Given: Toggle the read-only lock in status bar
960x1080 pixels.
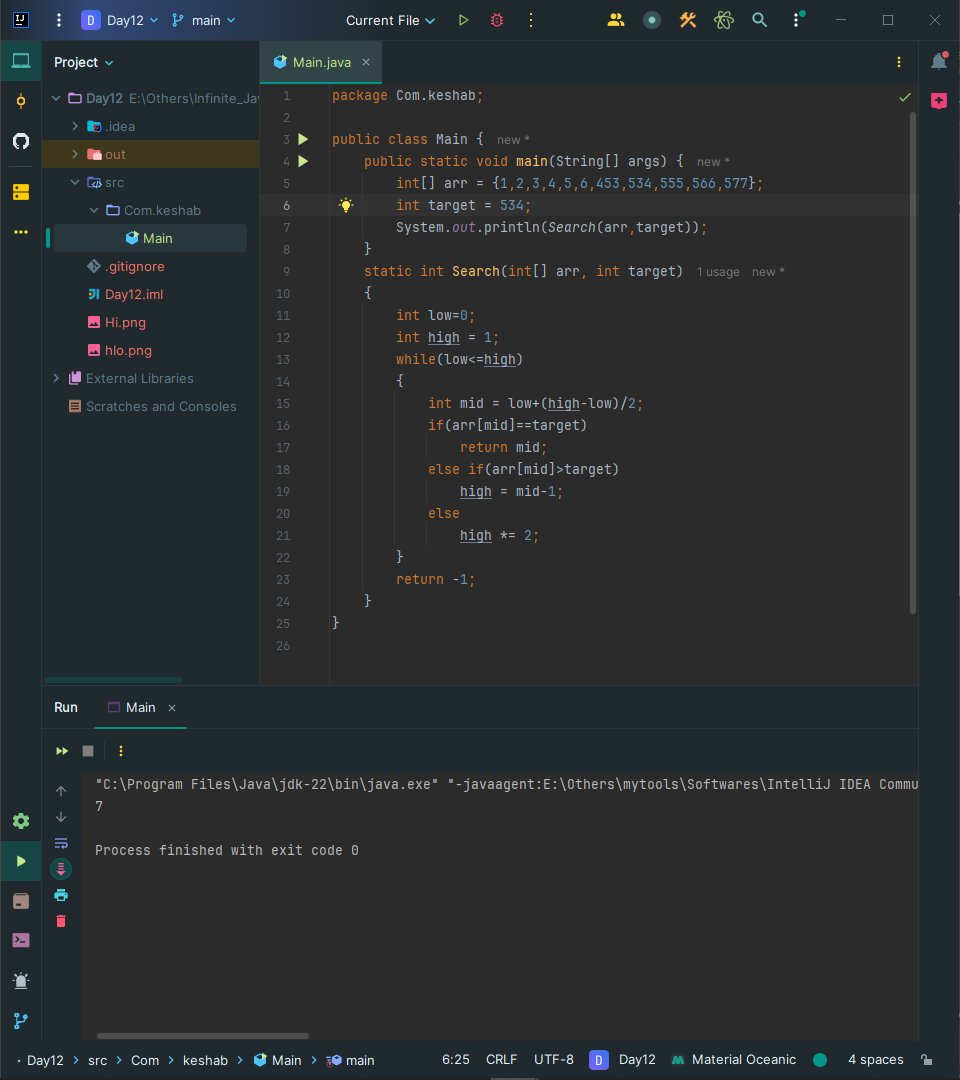Looking at the screenshot, I should (927, 1060).
